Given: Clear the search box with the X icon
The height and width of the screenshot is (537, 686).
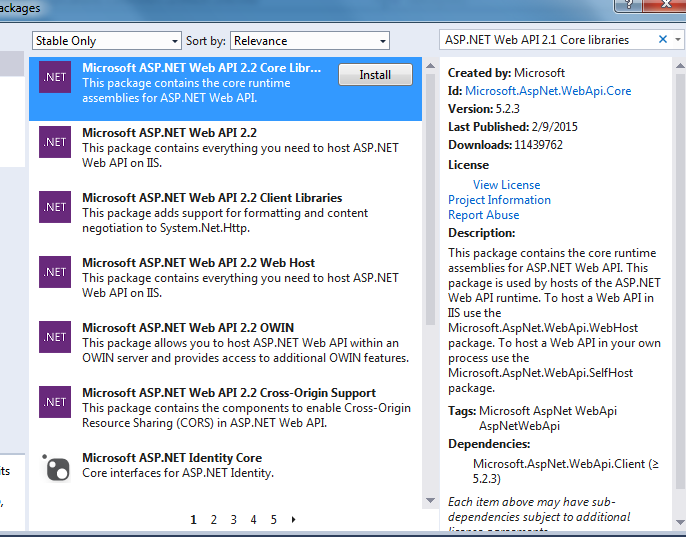Looking at the screenshot, I should (662, 40).
